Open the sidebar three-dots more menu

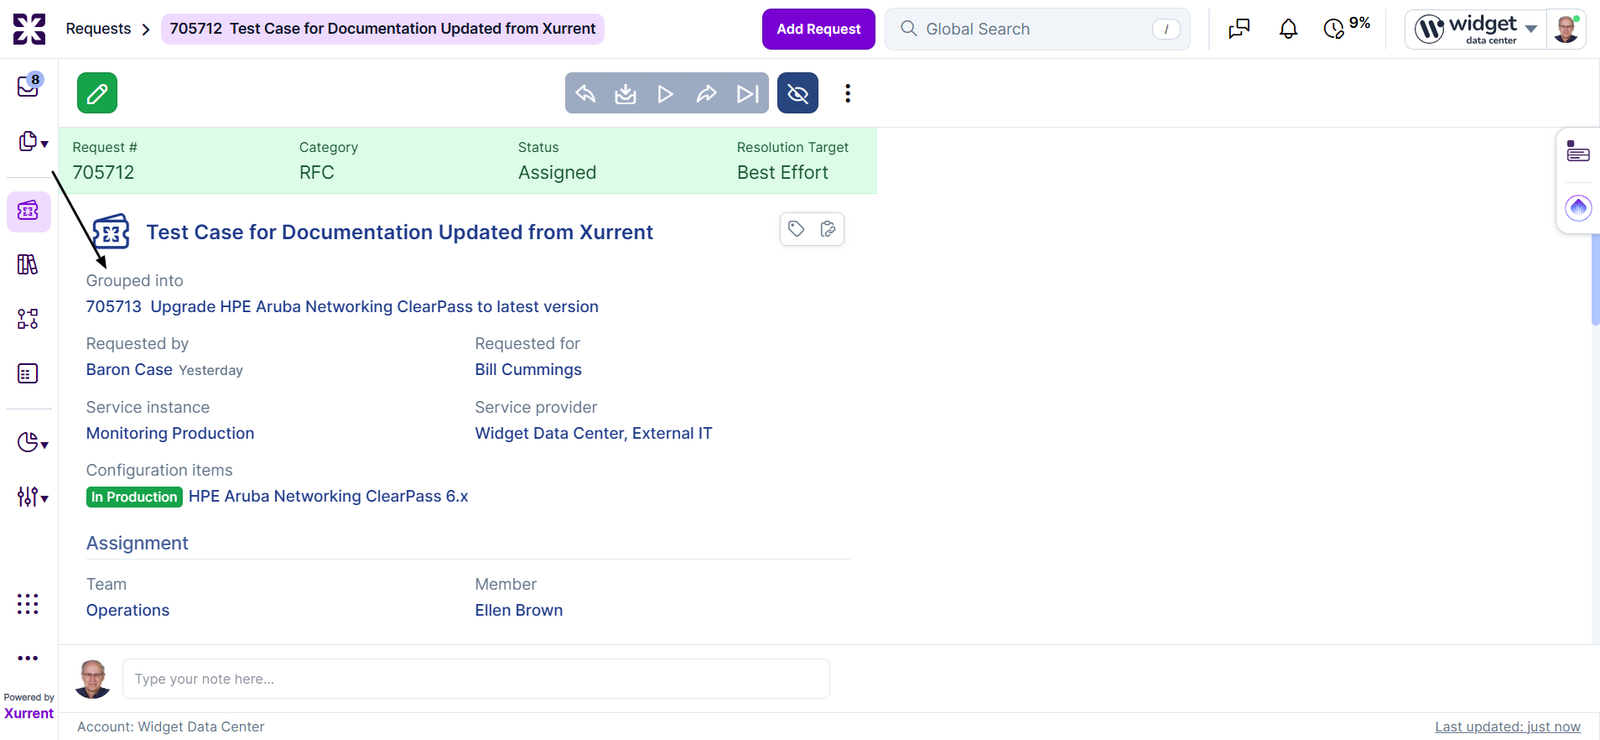tap(28, 658)
